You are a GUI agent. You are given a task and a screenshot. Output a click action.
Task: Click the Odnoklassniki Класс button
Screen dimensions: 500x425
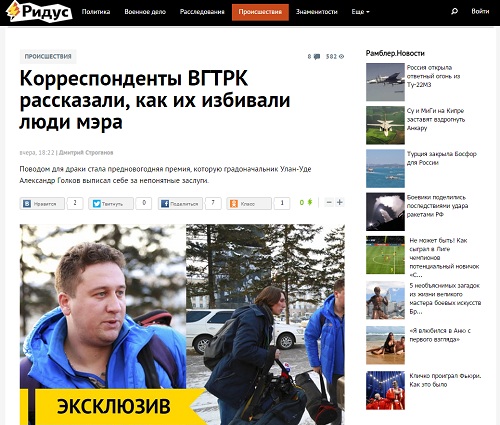[249, 203]
